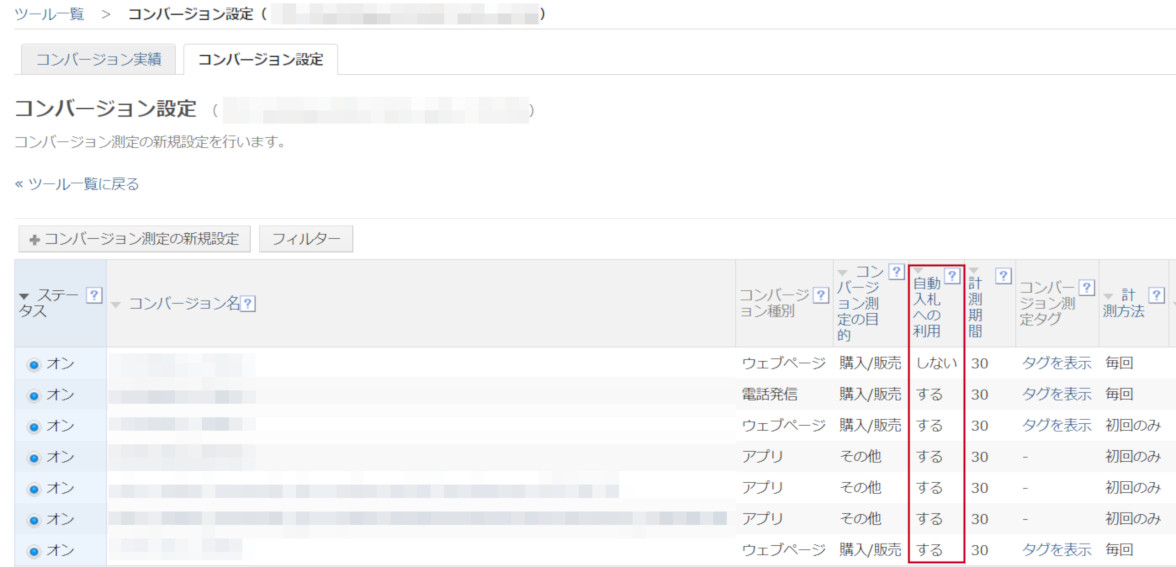Sort by 自動入札への利用 arrow
1176x567 pixels.
coord(920,270)
